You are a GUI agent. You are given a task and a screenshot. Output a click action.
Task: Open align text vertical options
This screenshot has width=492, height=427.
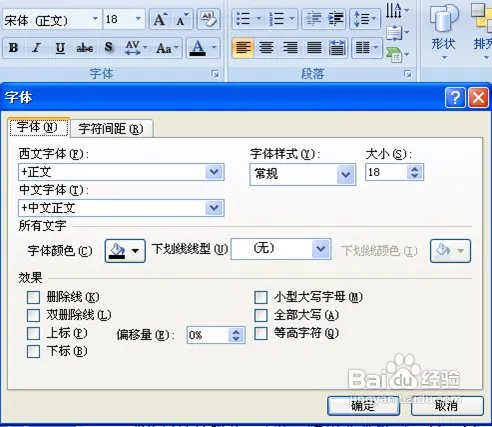397,33
